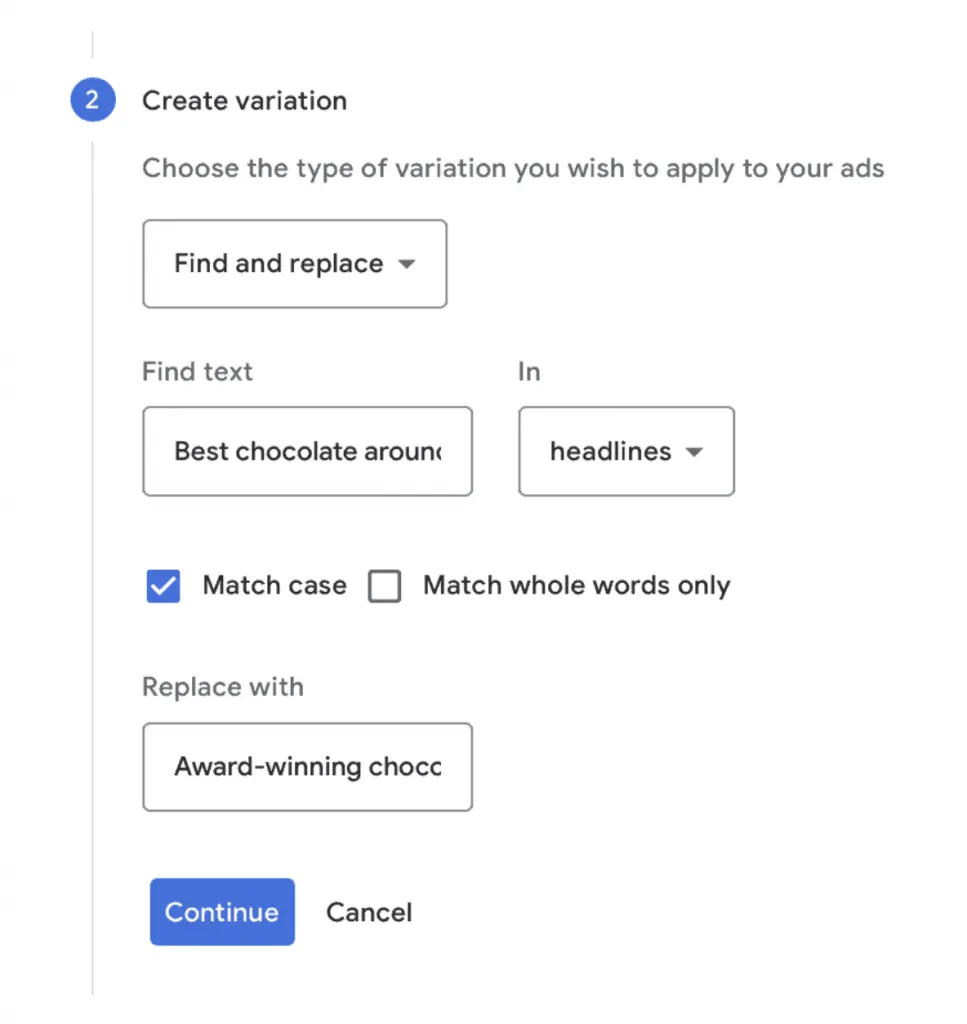Enable Match whole words only checkbox
The image size is (967, 1024).
click(x=385, y=586)
